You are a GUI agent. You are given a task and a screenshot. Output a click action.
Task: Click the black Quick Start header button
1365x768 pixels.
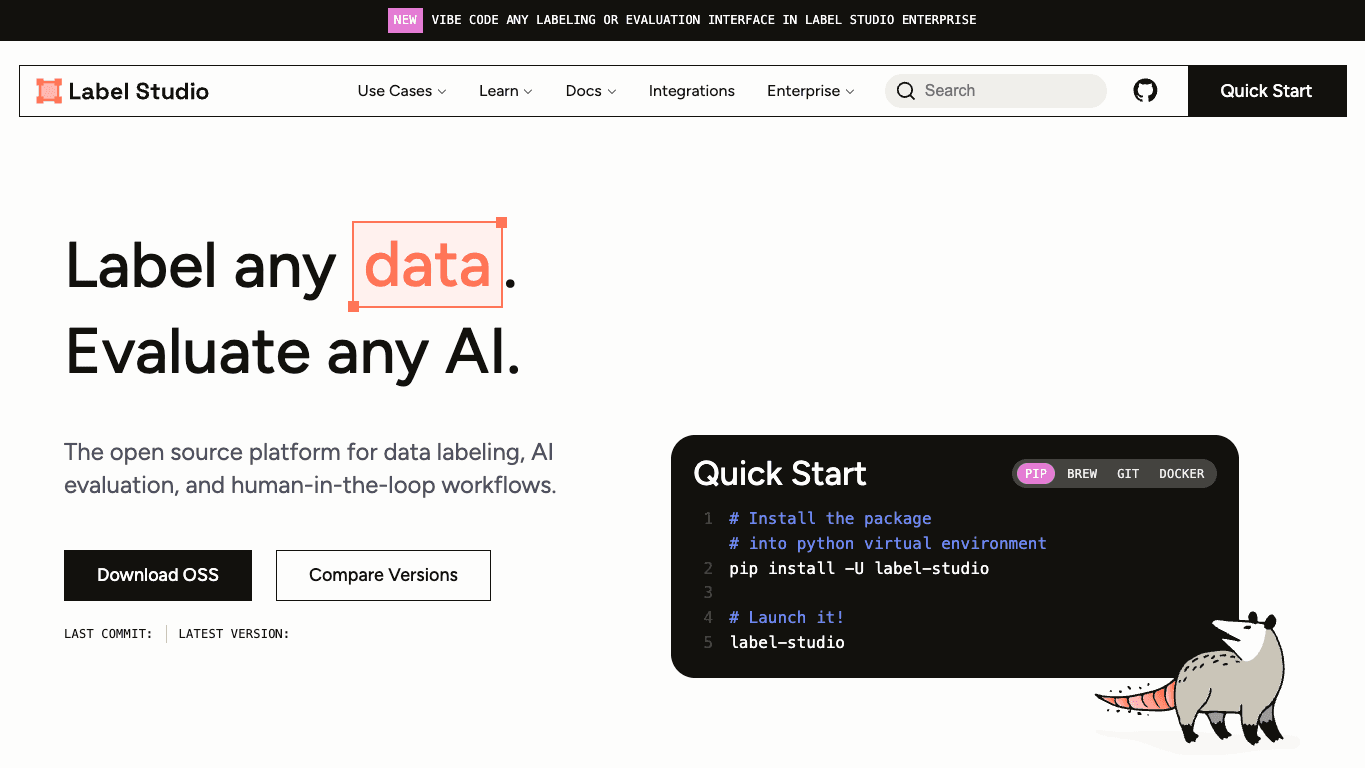point(1266,91)
